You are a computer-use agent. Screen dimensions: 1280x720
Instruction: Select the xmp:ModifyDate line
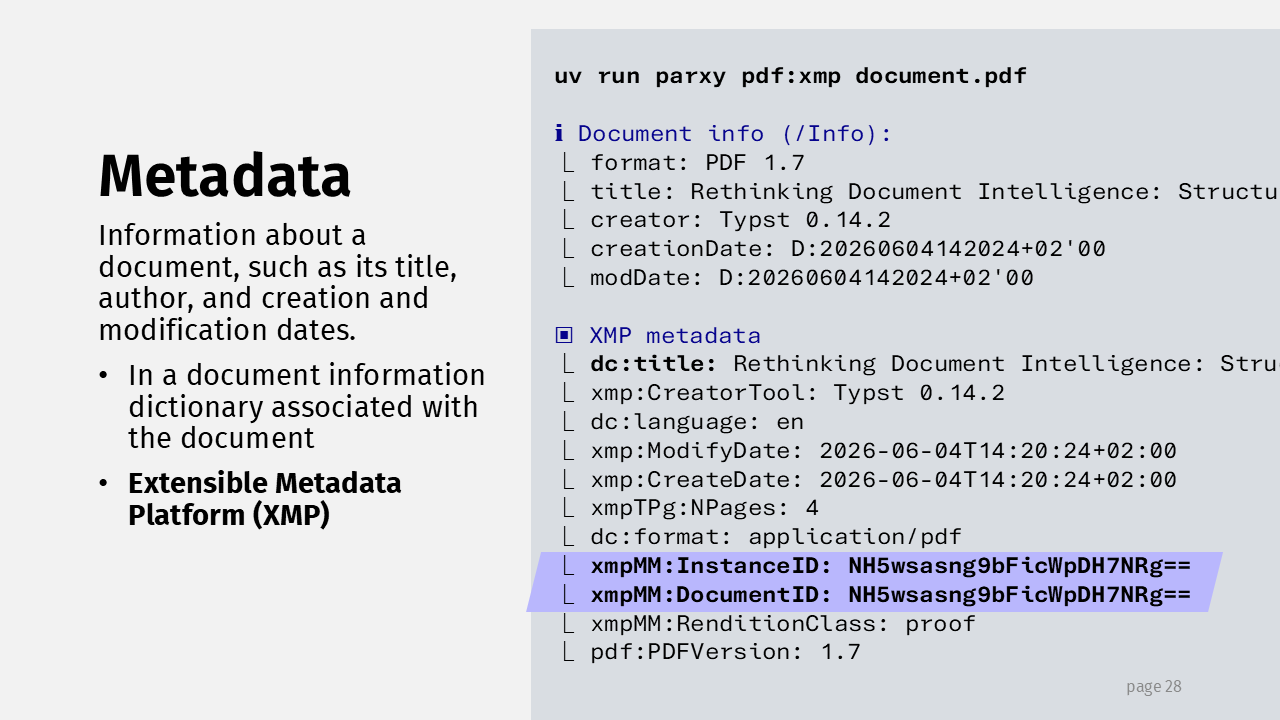870,451
